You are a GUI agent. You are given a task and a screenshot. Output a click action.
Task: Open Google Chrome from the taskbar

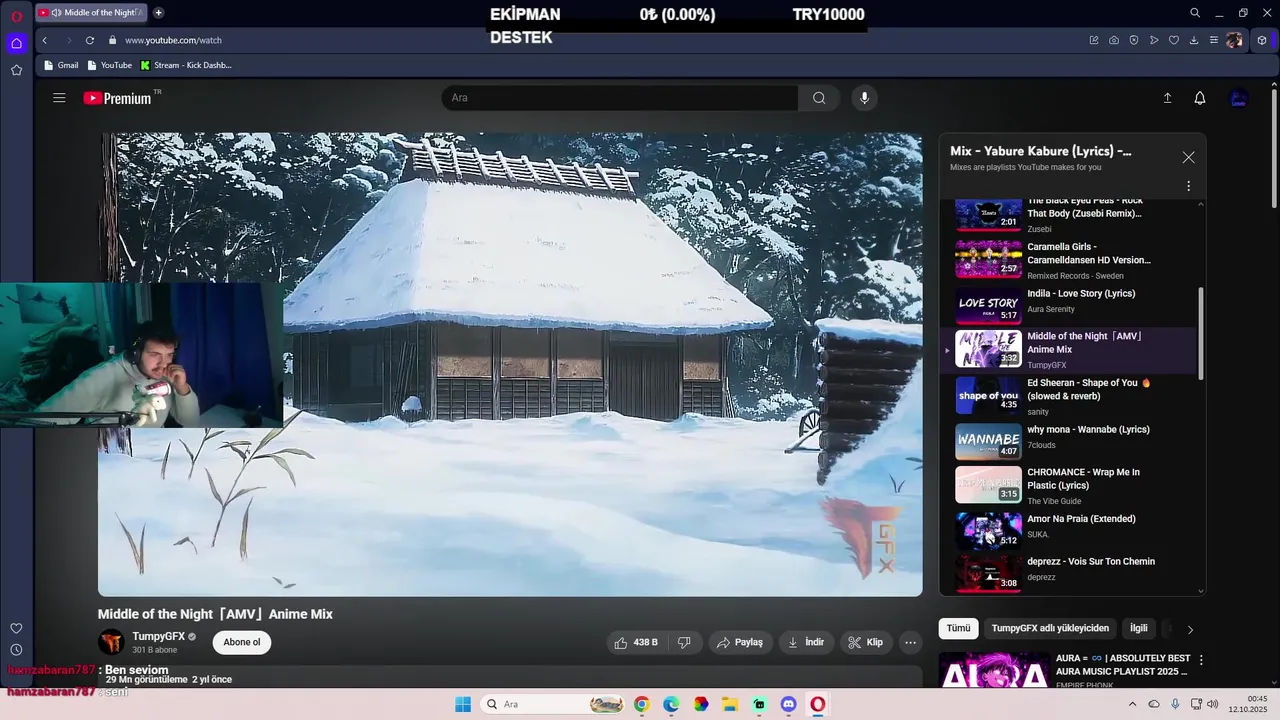(x=641, y=704)
